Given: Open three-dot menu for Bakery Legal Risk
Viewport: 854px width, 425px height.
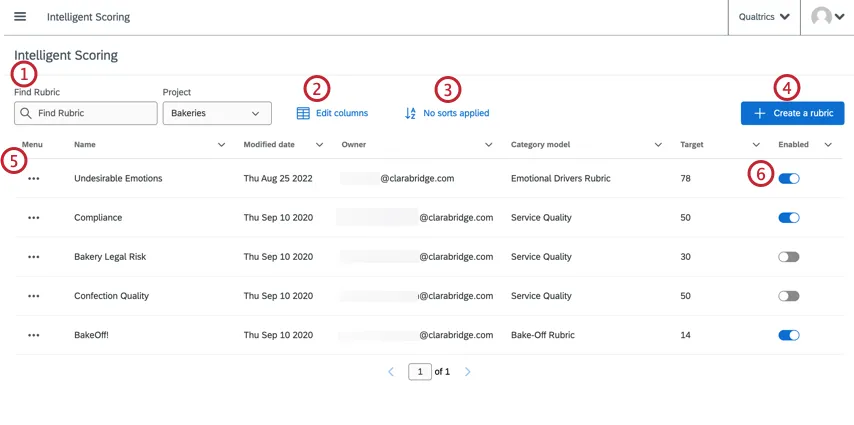Looking at the screenshot, I should (34, 257).
